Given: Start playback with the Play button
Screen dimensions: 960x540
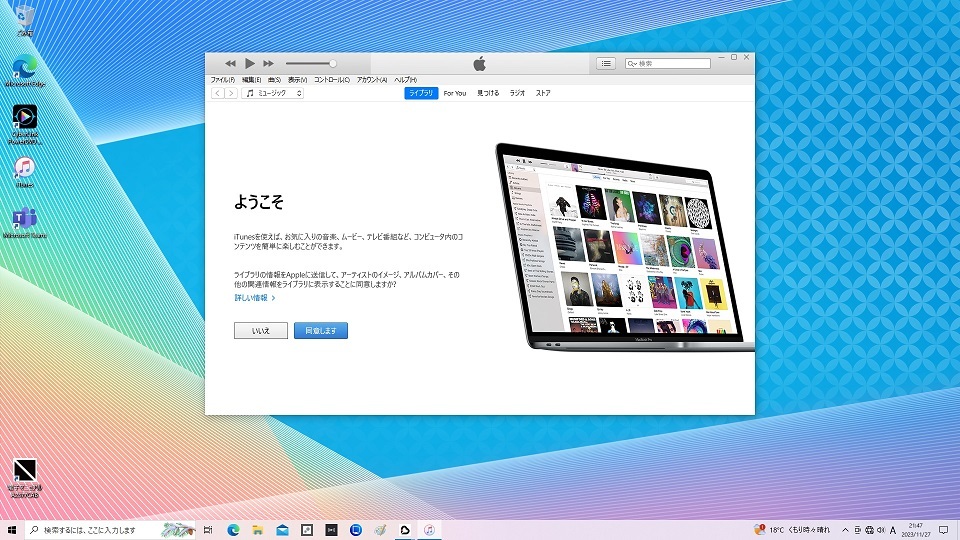Looking at the screenshot, I should pos(250,63).
